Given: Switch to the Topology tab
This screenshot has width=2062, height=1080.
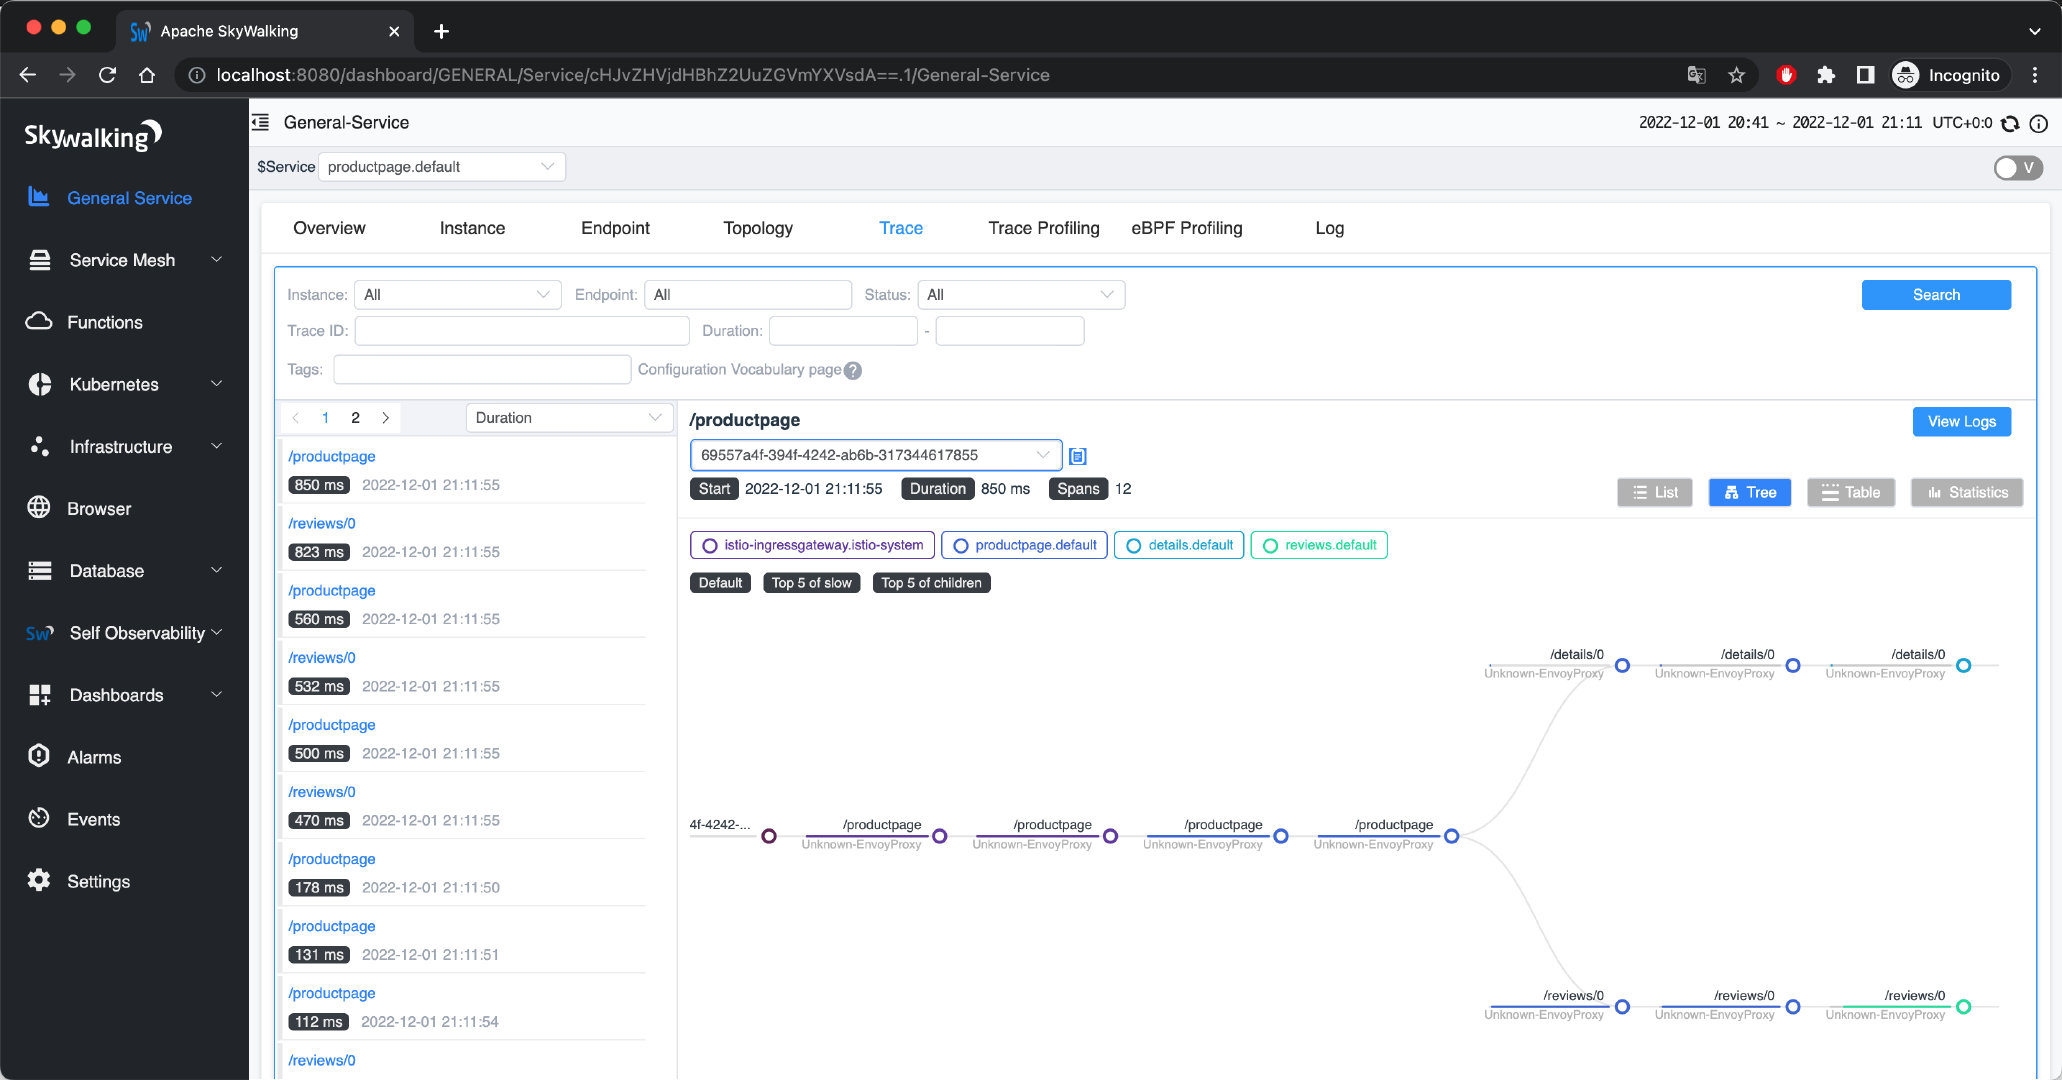Looking at the screenshot, I should (757, 228).
